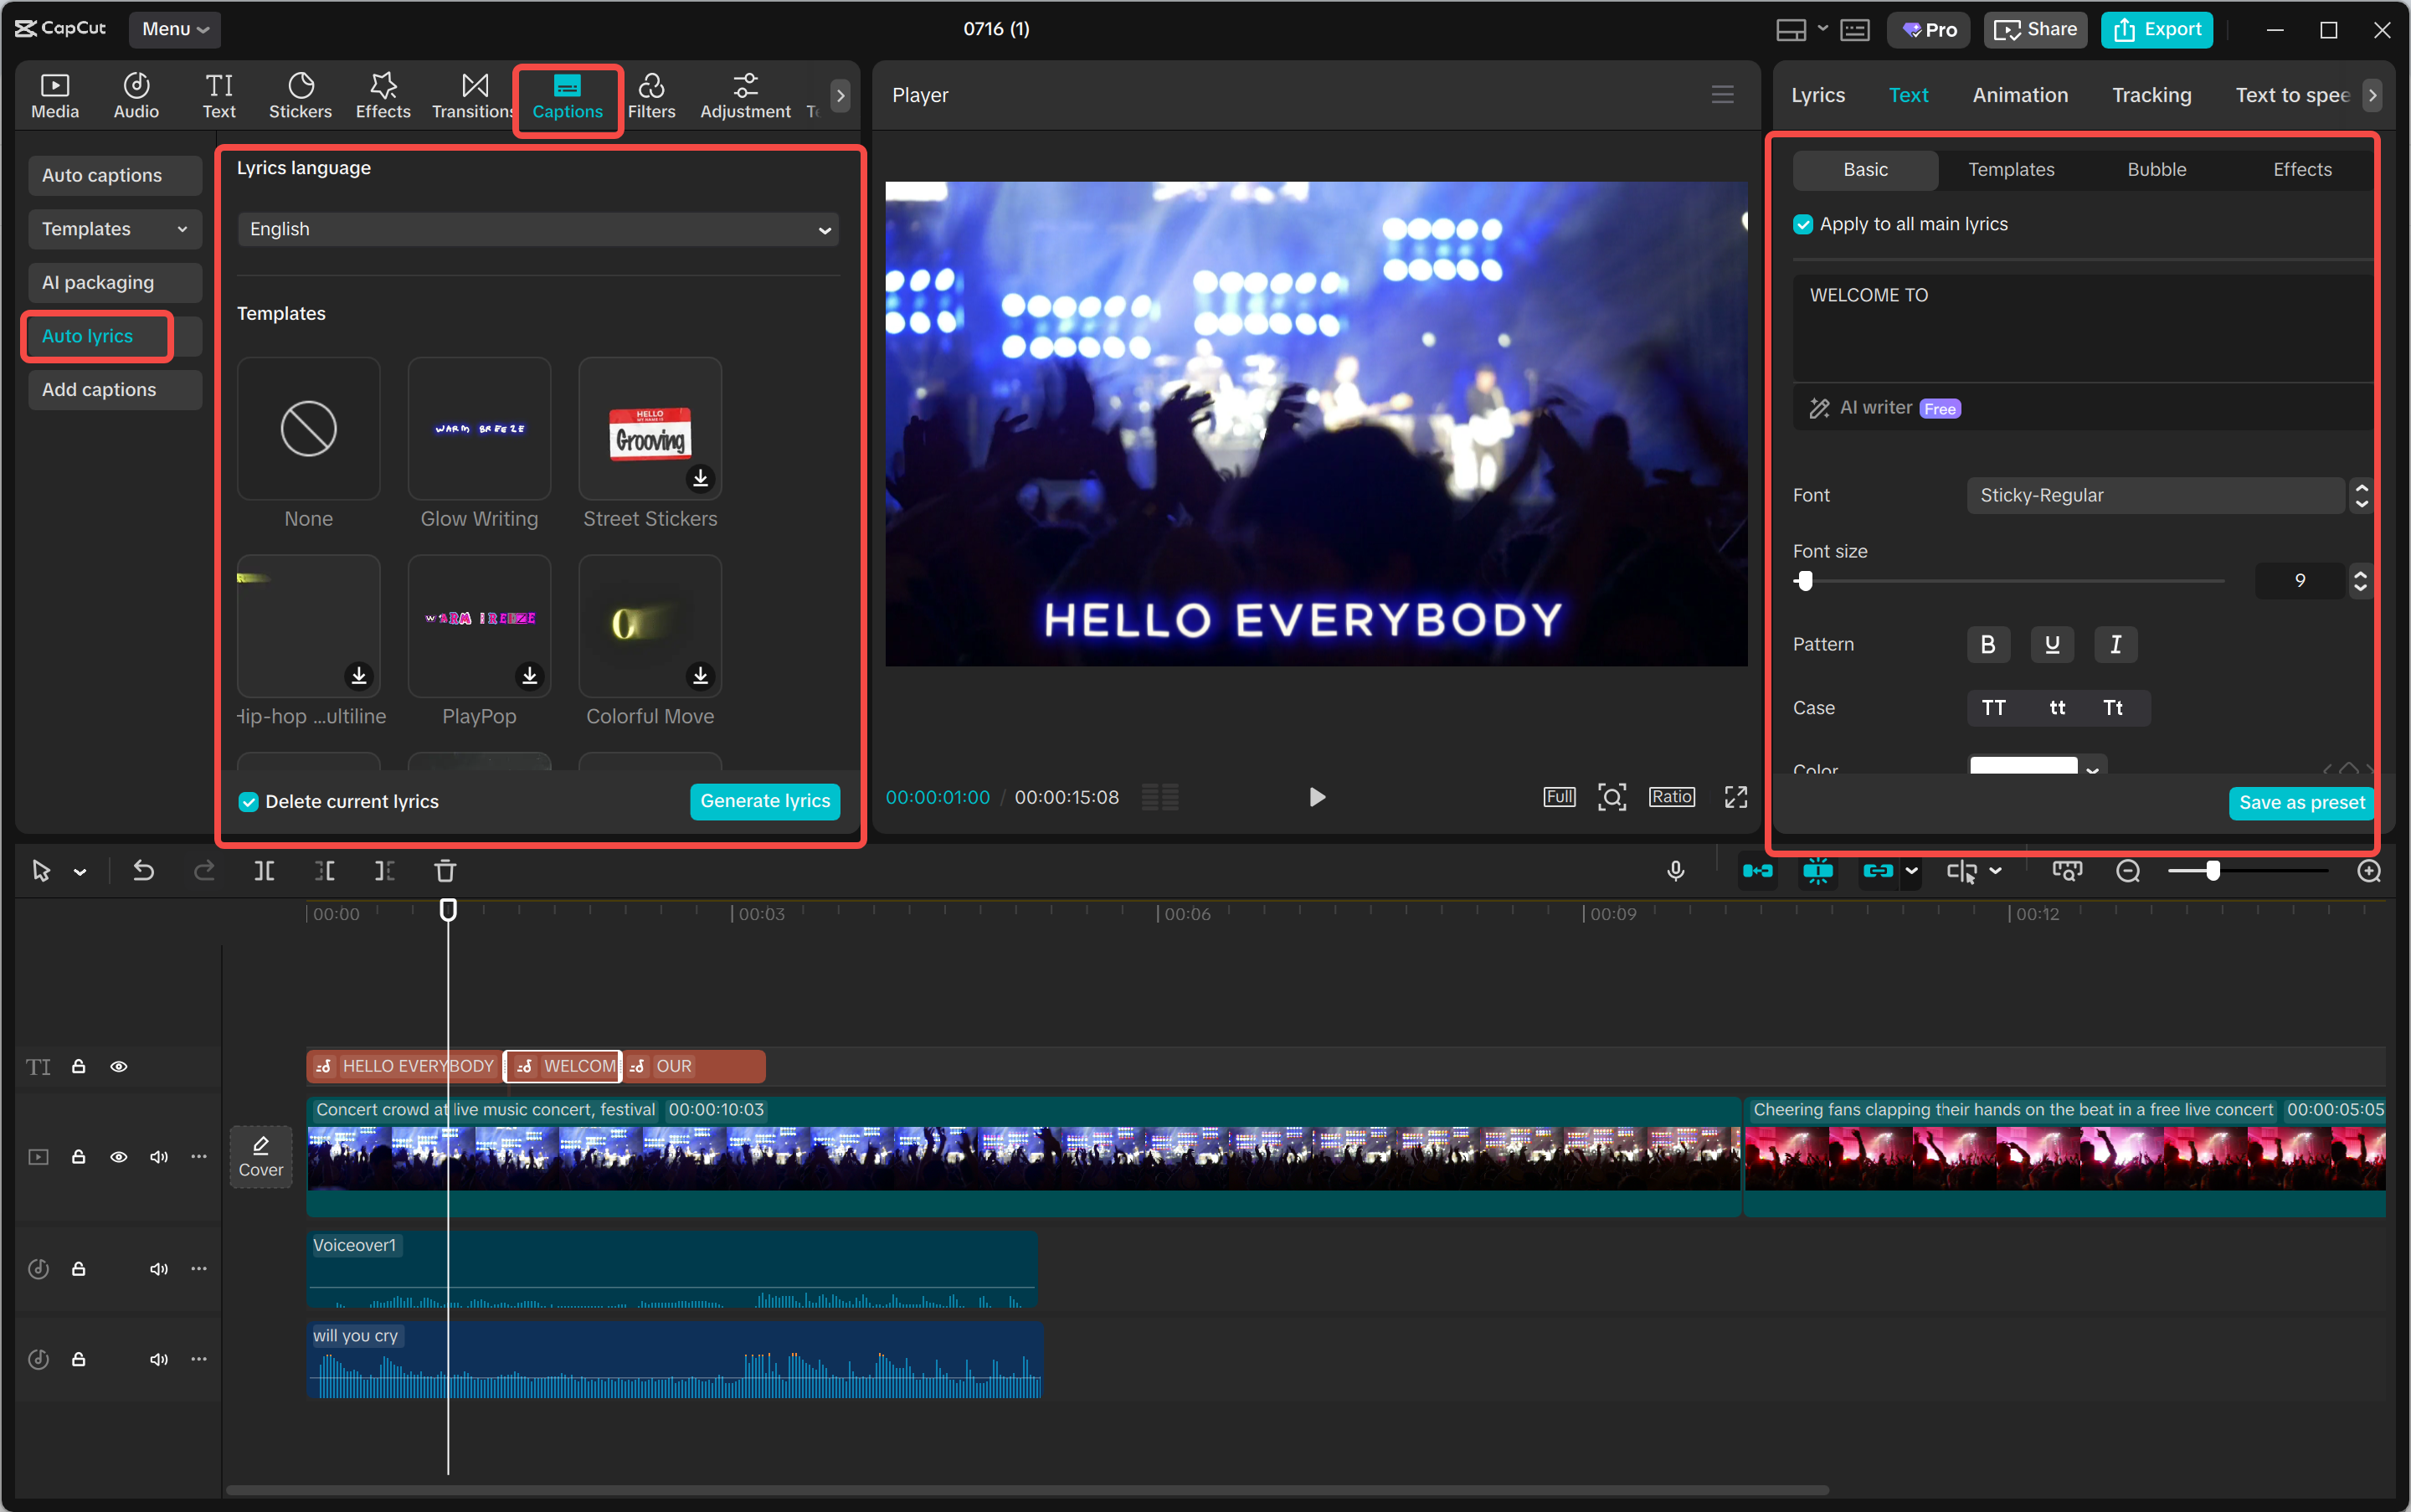This screenshot has height=1512, width=2411.
Task: Select the Bubble text tab
Action: click(2156, 170)
